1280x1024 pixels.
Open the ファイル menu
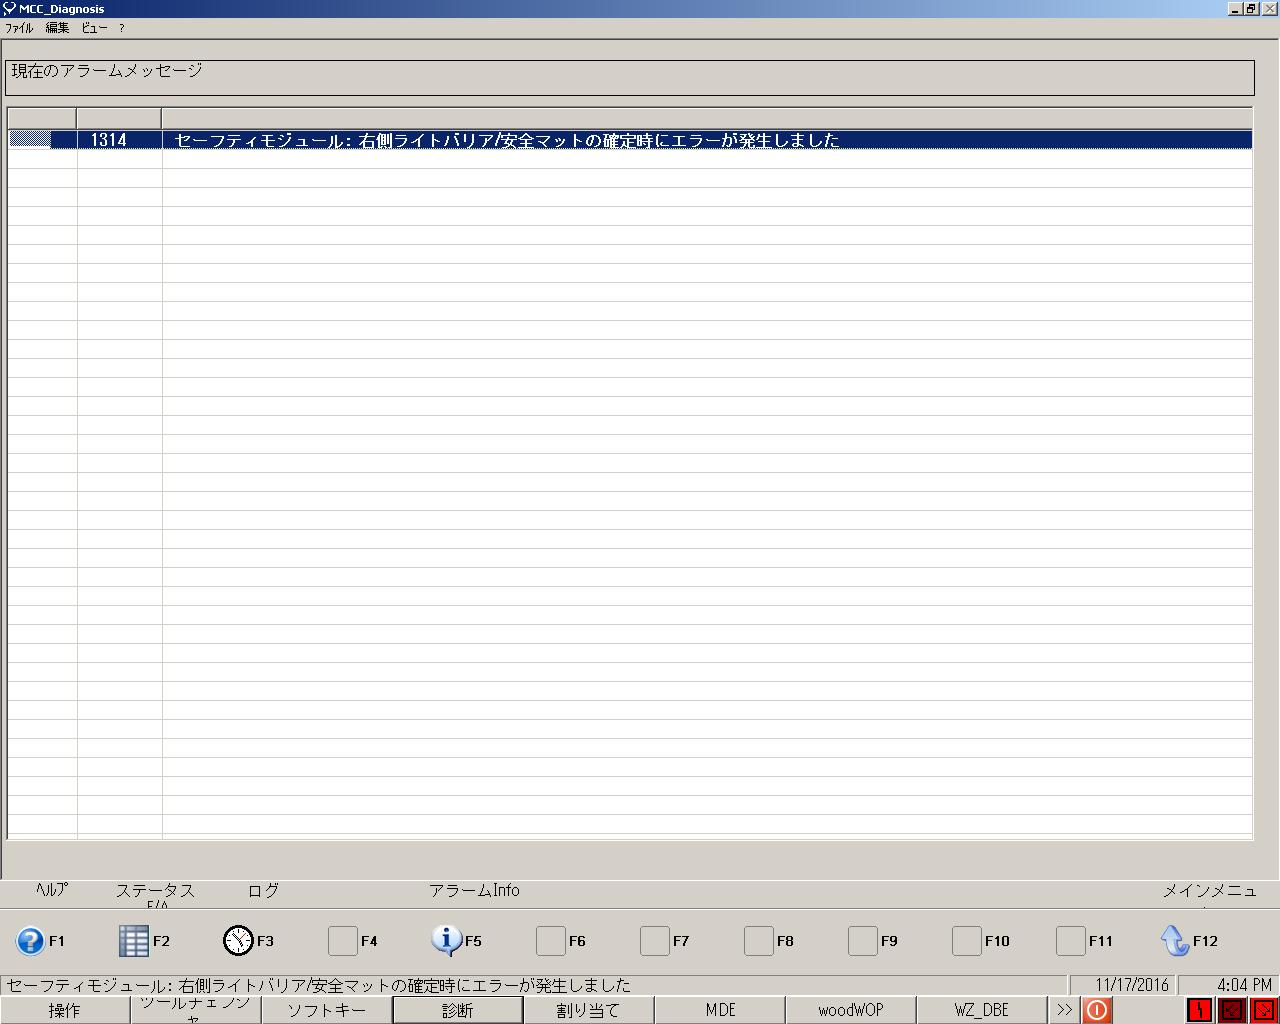(19, 28)
